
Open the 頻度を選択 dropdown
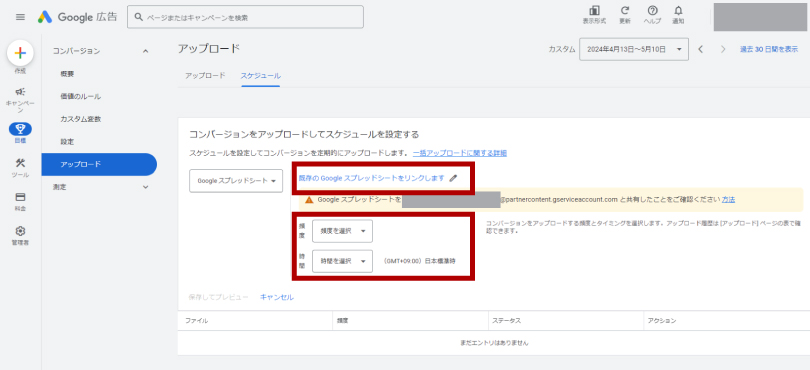click(x=342, y=231)
